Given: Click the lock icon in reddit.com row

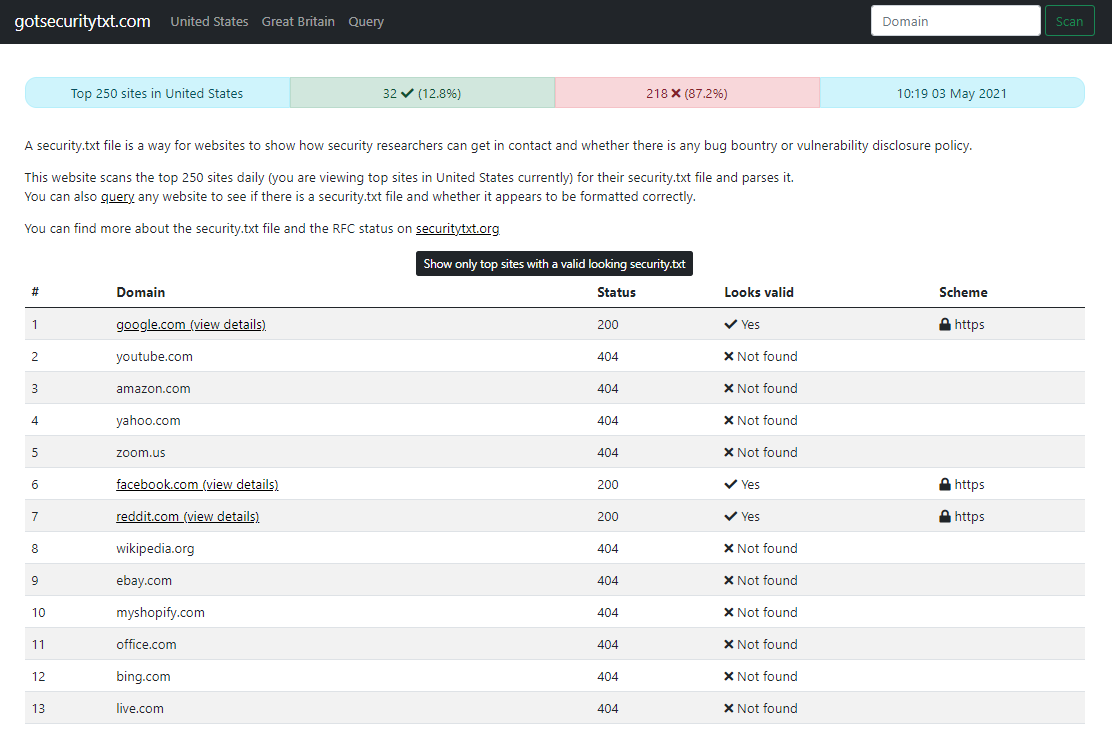Looking at the screenshot, I should pyautogui.click(x=945, y=517).
